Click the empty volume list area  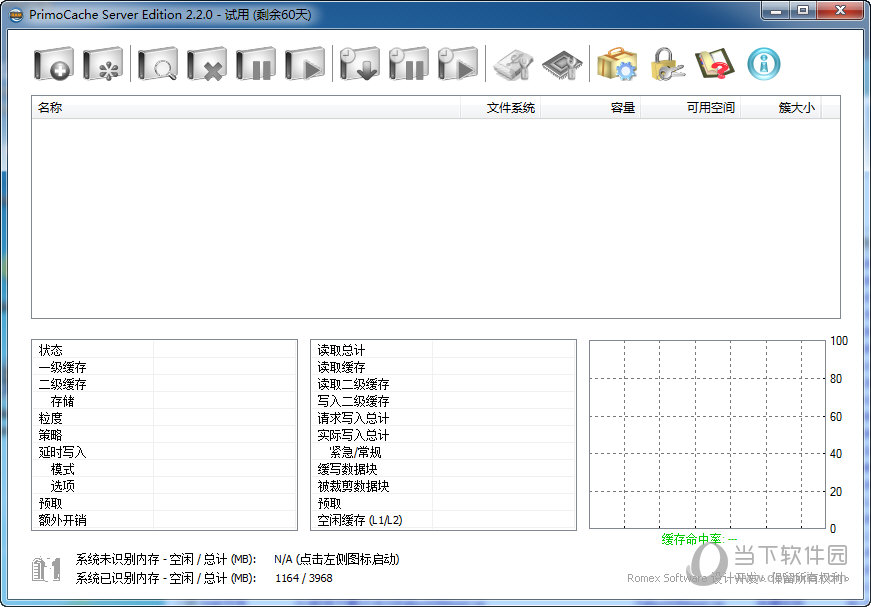pos(436,218)
